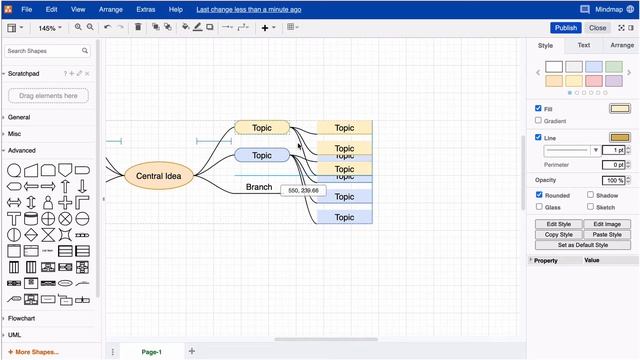Enable the Glass checkbox

pyautogui.click(x=539, y=207)
